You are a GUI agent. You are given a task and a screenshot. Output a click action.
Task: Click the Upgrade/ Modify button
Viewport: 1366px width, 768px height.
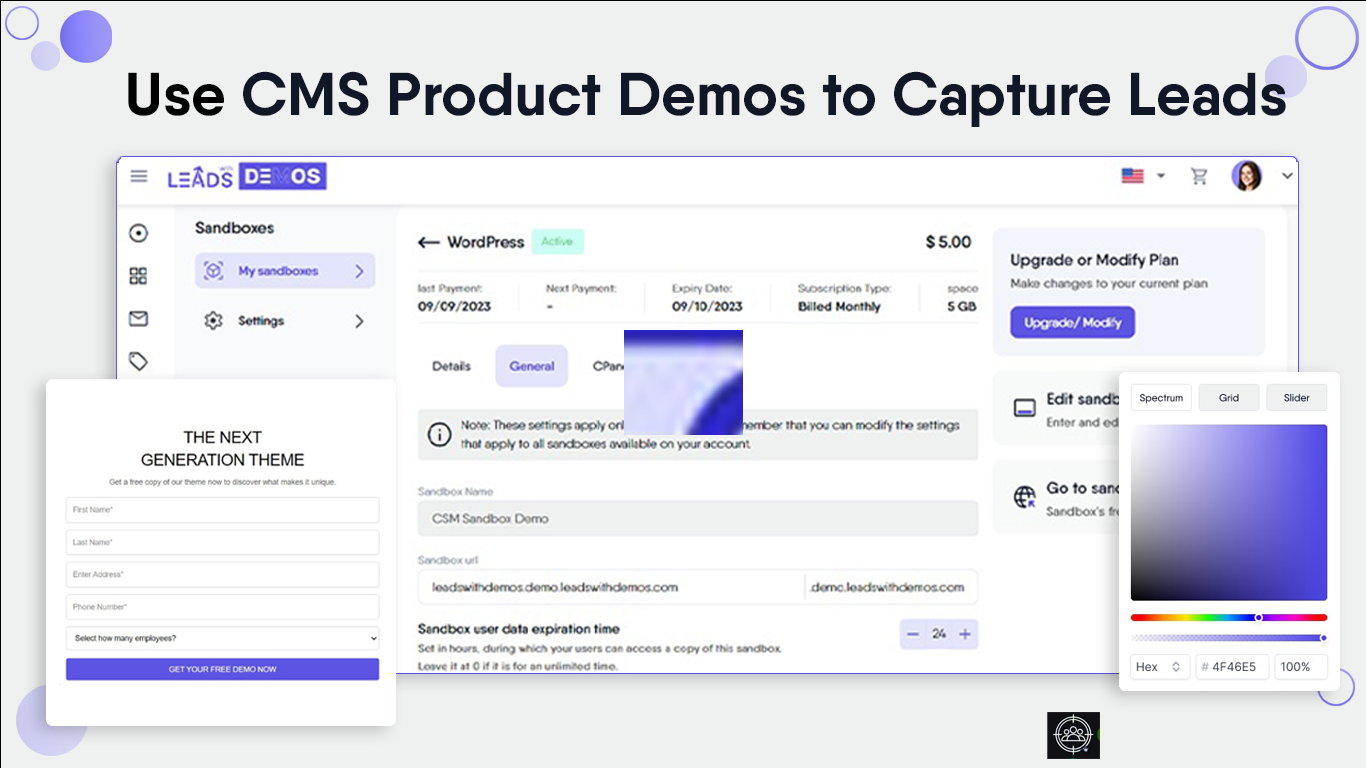[1072, 323]
